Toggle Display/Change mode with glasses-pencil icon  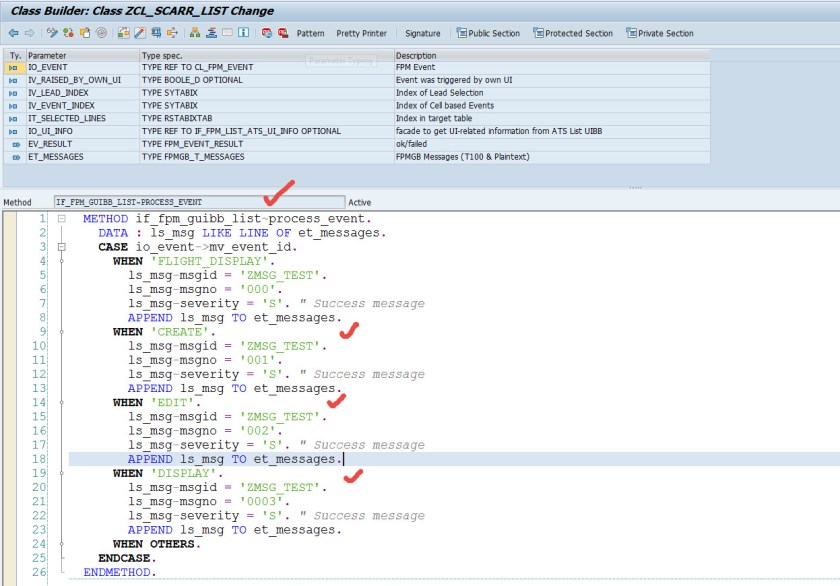point(52,33)
